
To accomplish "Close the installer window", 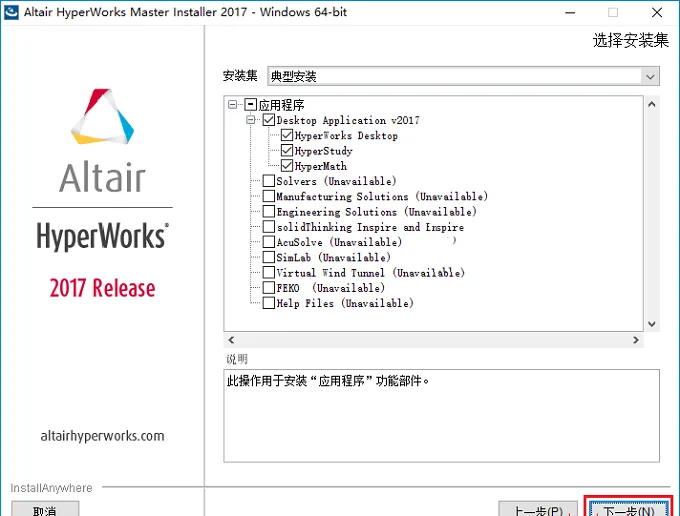I will [x=657, y=12].
